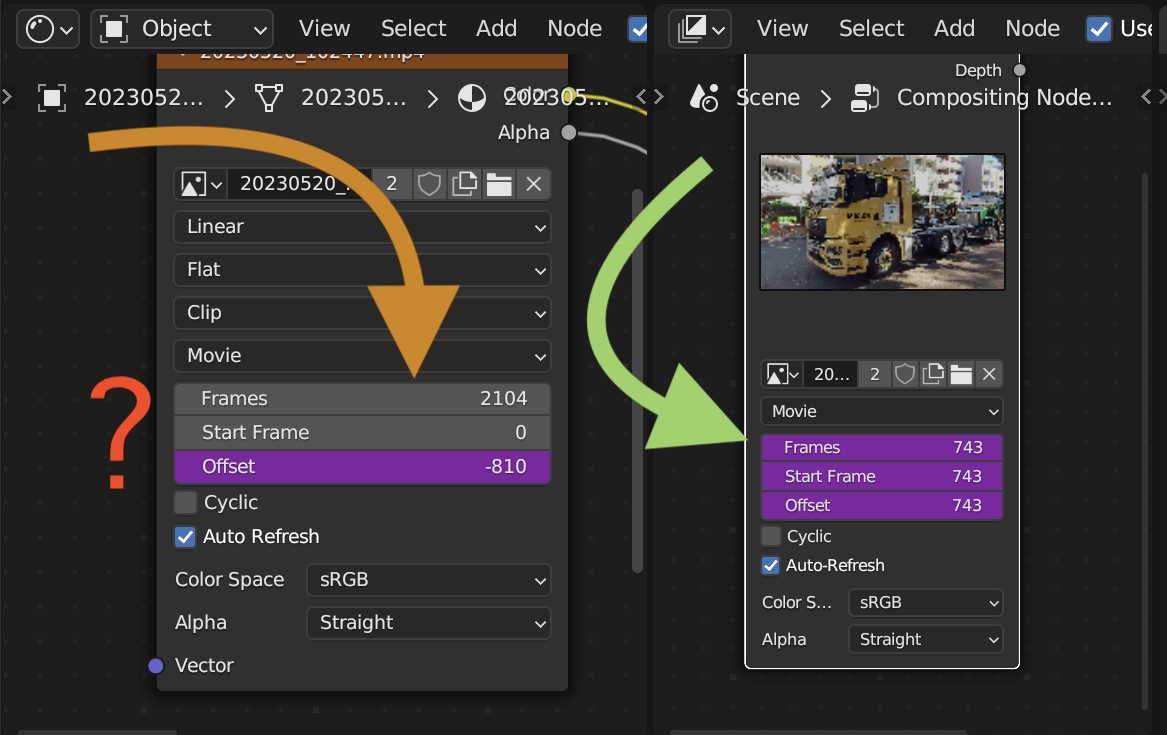This screenshot has width=1167, height=735.
Task: Open the Movie source dropdown in compositor node
Action: [882, 411]
